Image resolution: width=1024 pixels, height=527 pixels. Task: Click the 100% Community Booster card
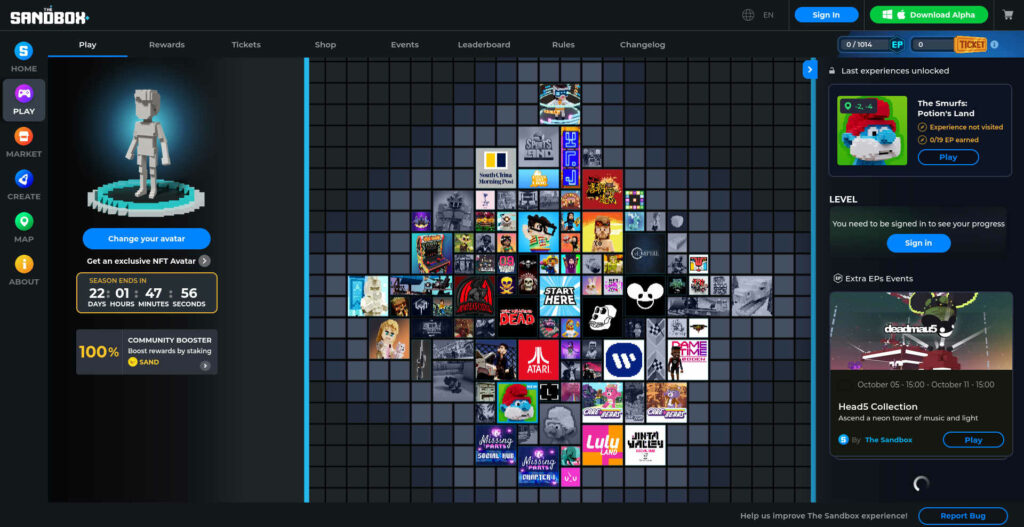pos(147,352)
